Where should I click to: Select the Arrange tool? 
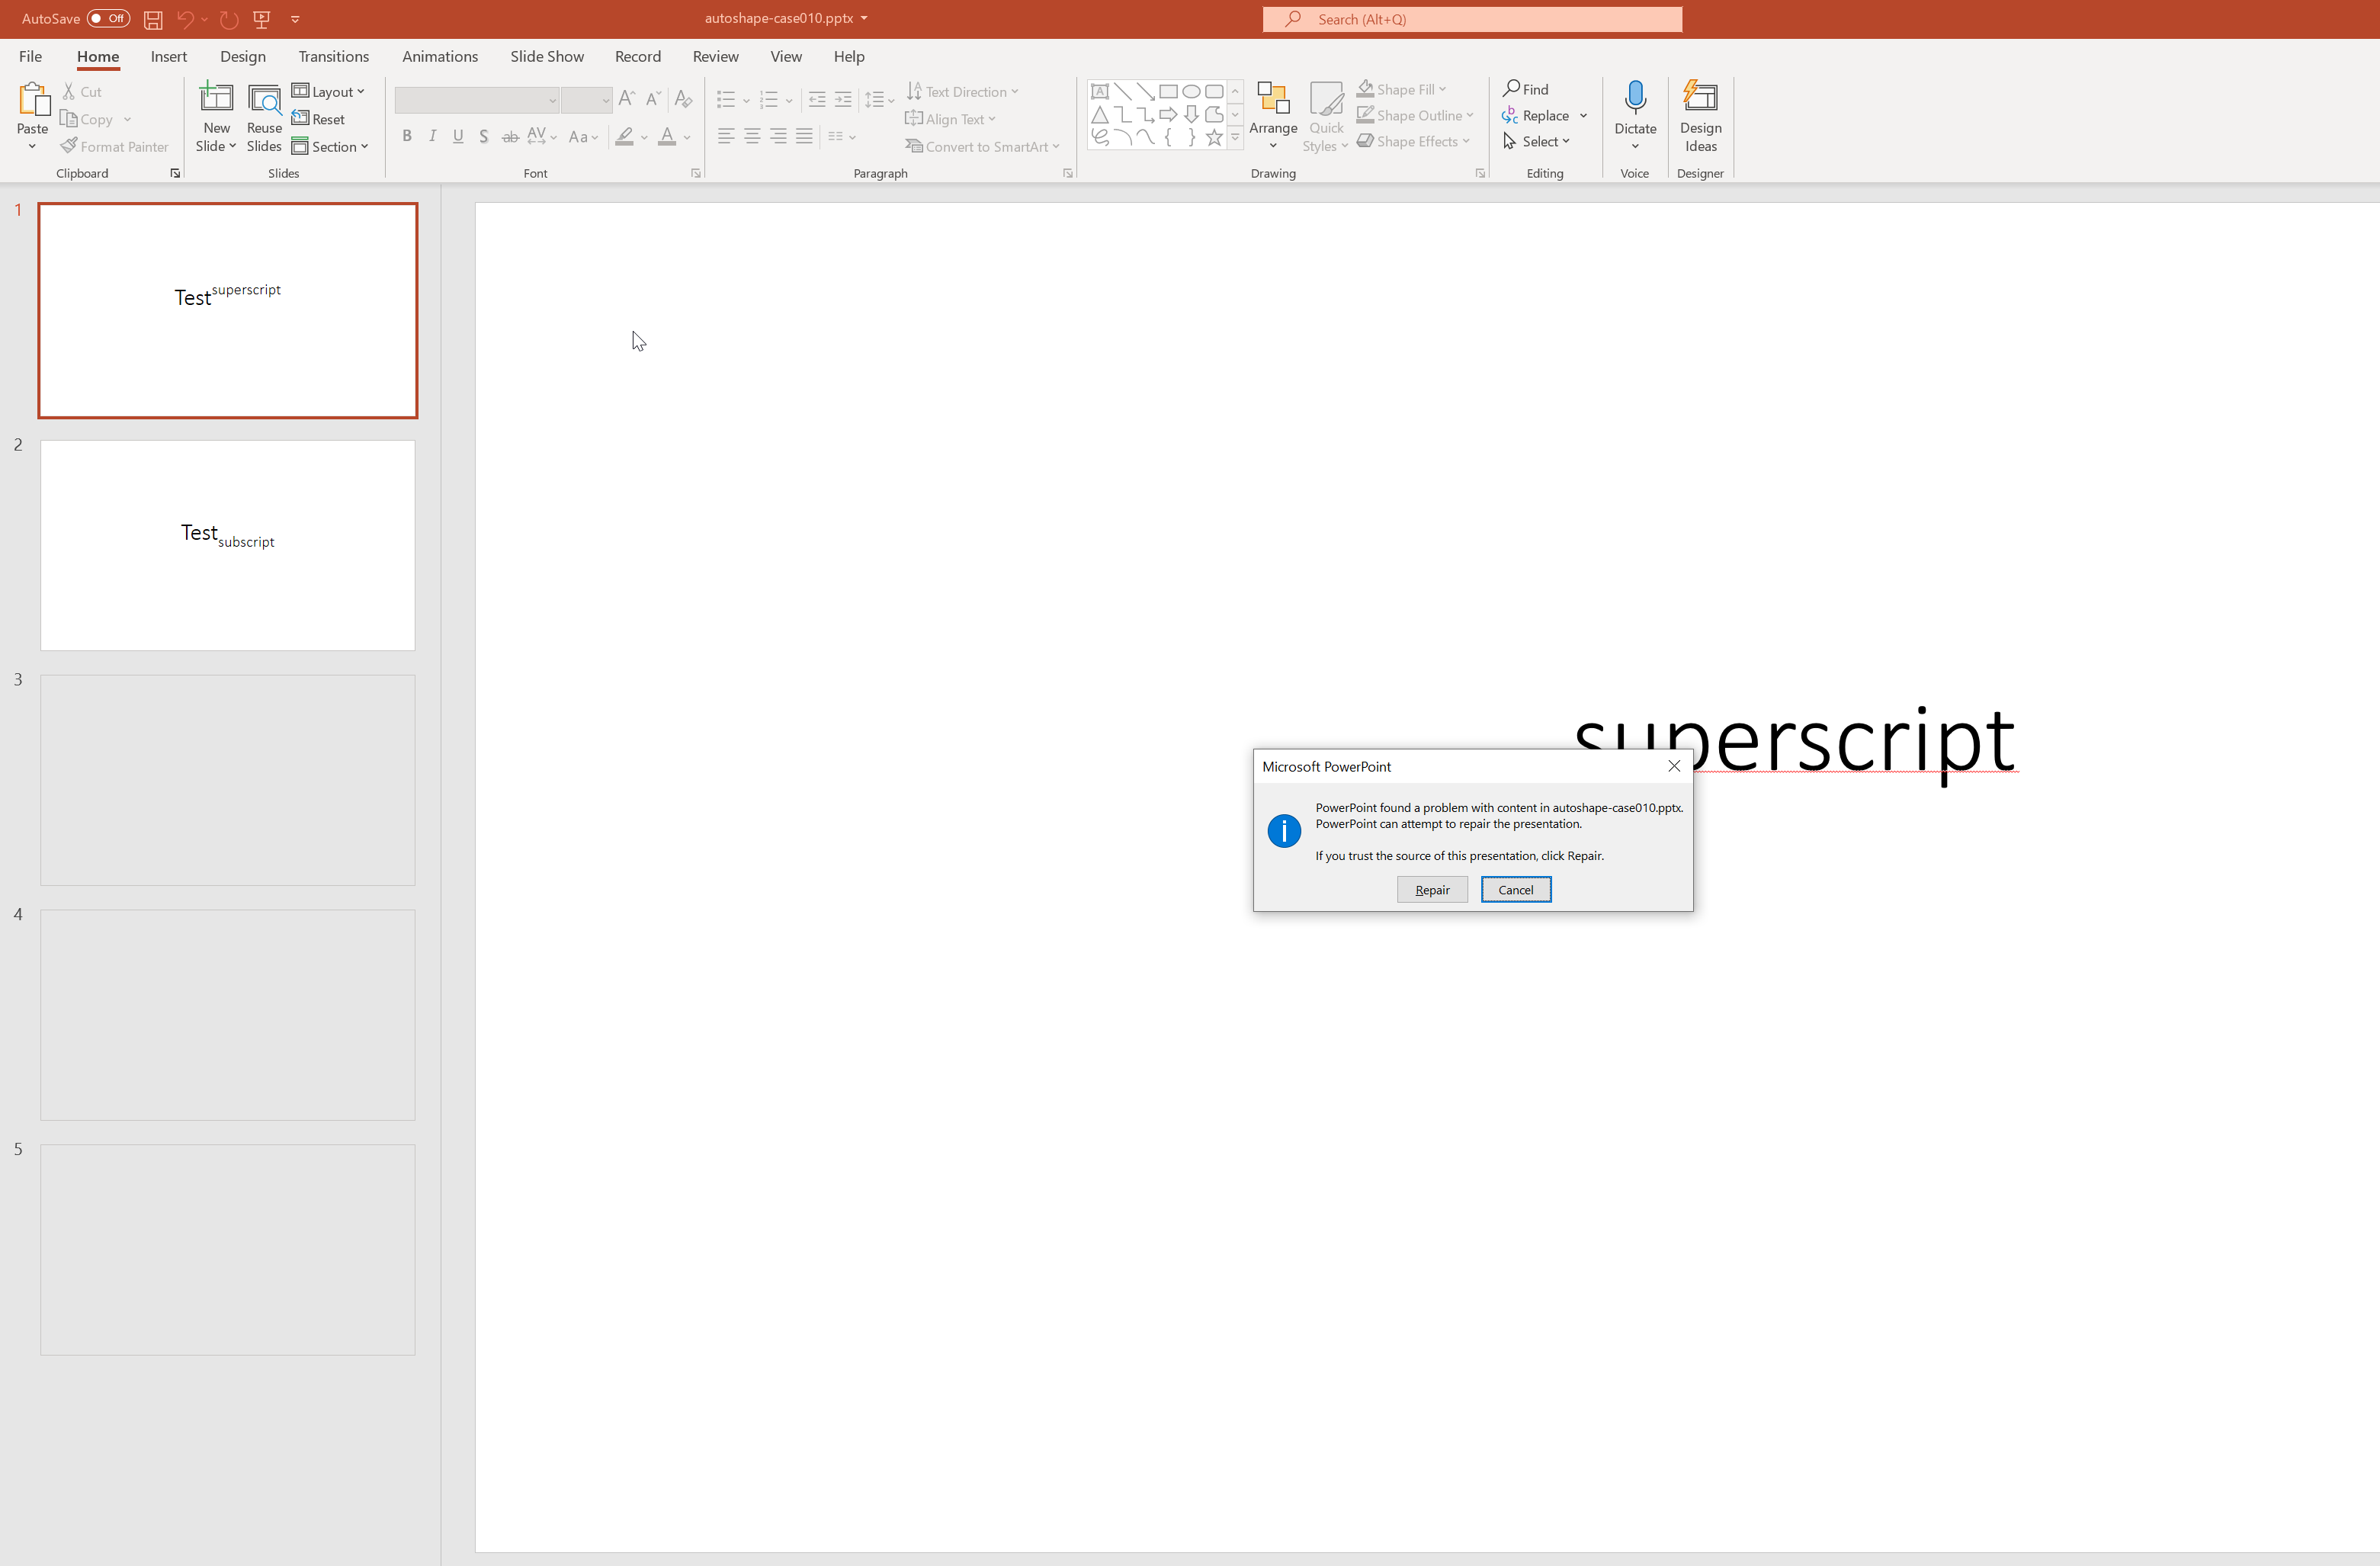pos(1272,115)
